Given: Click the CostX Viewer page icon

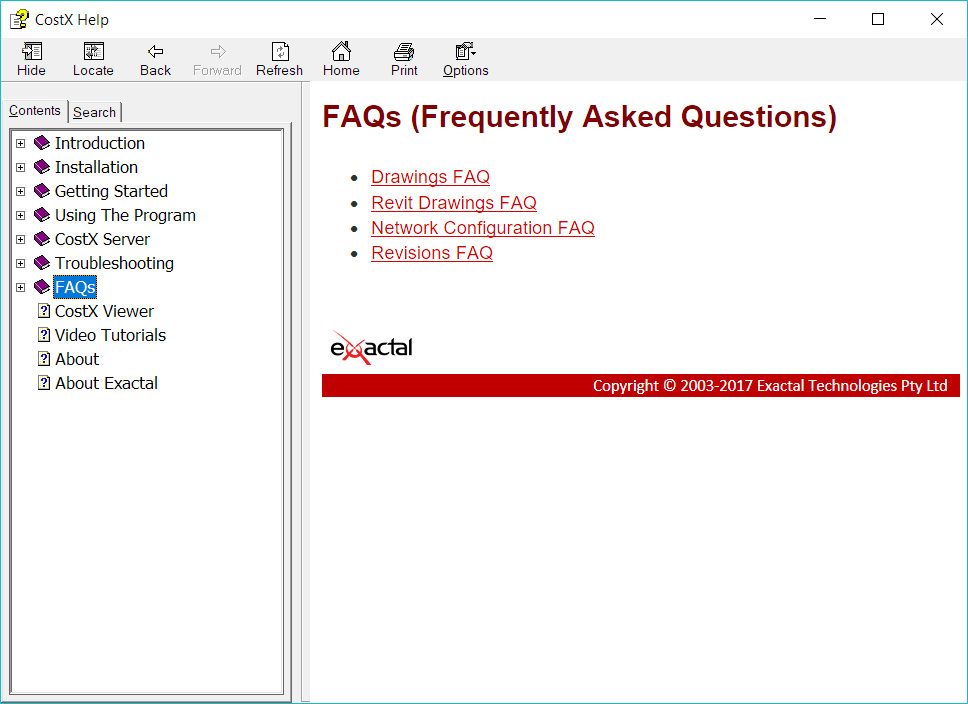Looking at the screenshot, I should (44, 311).
